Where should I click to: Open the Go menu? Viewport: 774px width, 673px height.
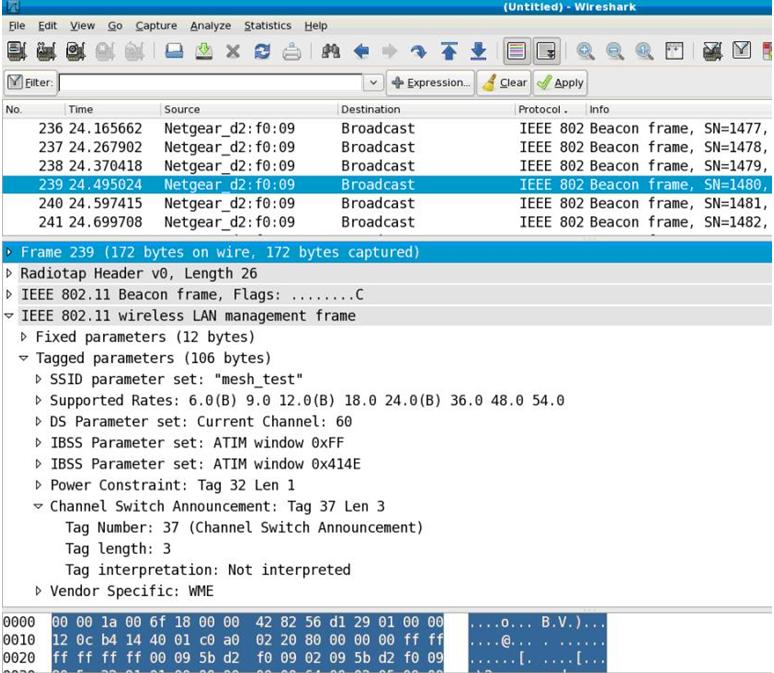pyautogui.click(x=115, y=26)
